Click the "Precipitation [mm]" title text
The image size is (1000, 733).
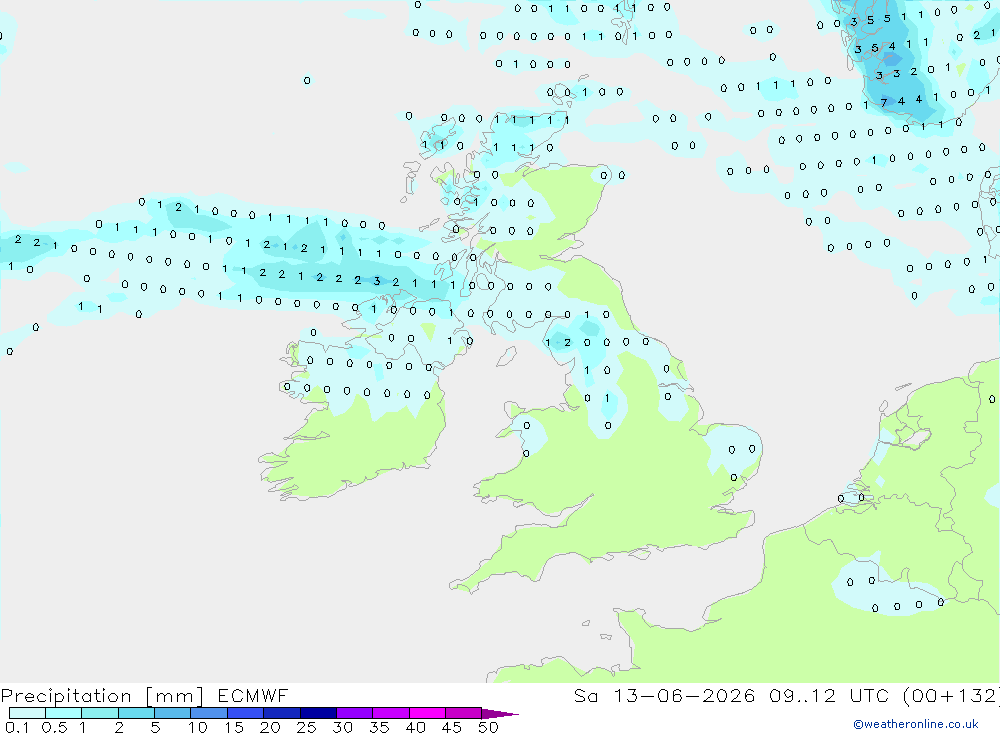tap(103, 696)
